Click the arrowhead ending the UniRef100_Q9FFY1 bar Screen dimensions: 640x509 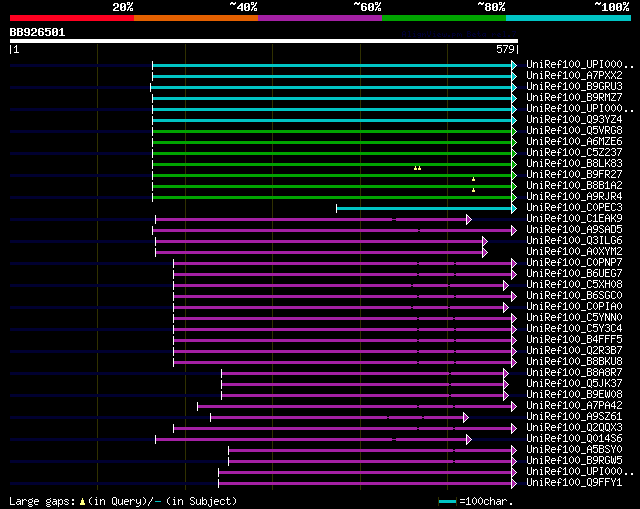(514, 484)
